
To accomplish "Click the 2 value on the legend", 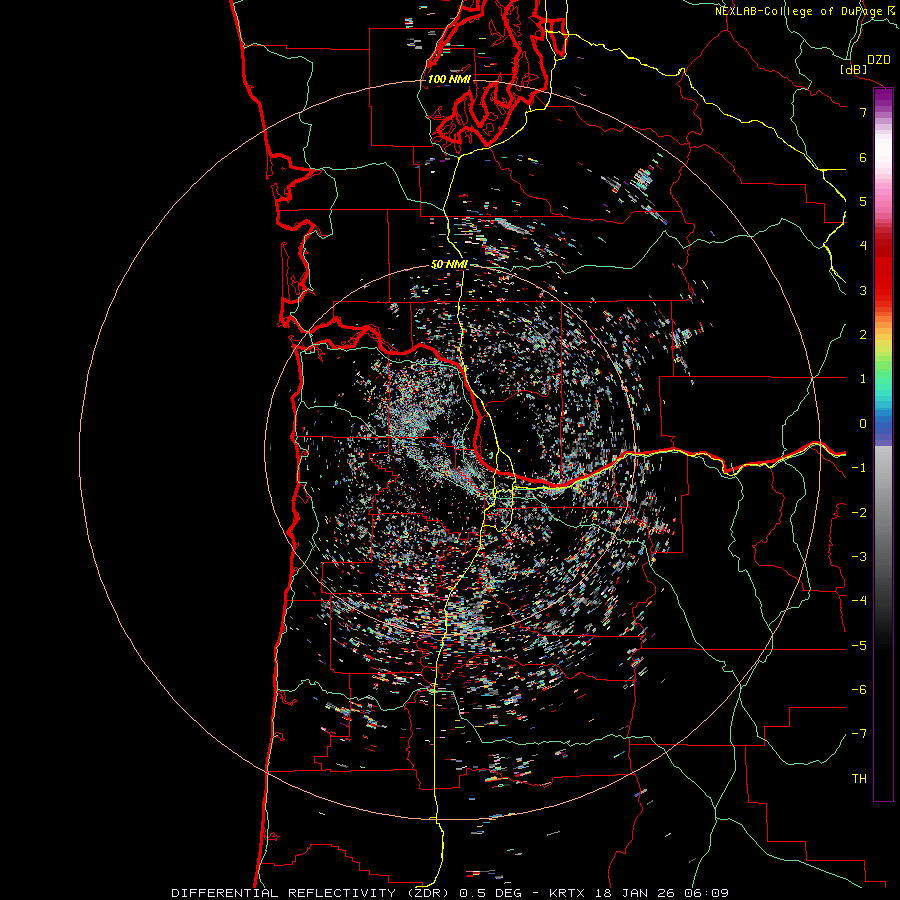I will [x=863, y=335].
